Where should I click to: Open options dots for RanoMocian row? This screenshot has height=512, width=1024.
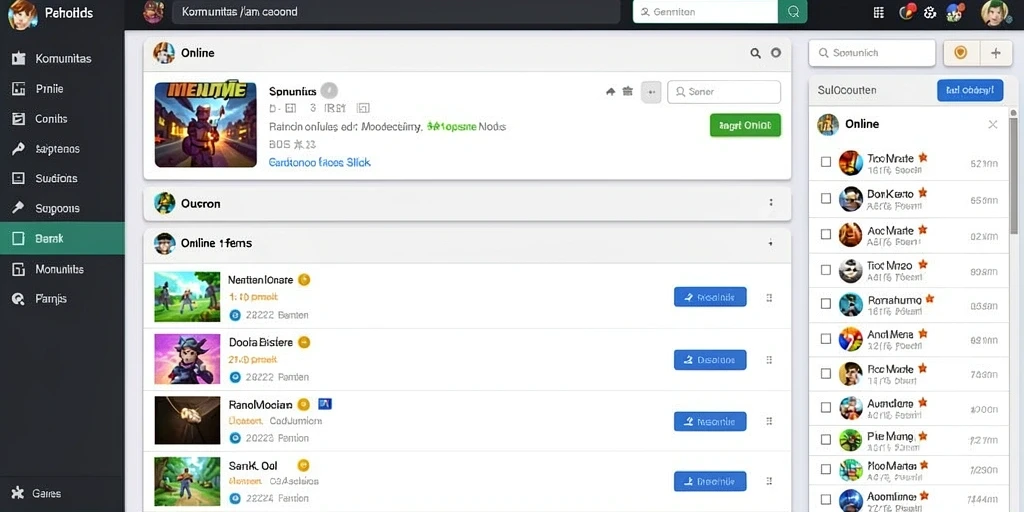coord(769,421)
